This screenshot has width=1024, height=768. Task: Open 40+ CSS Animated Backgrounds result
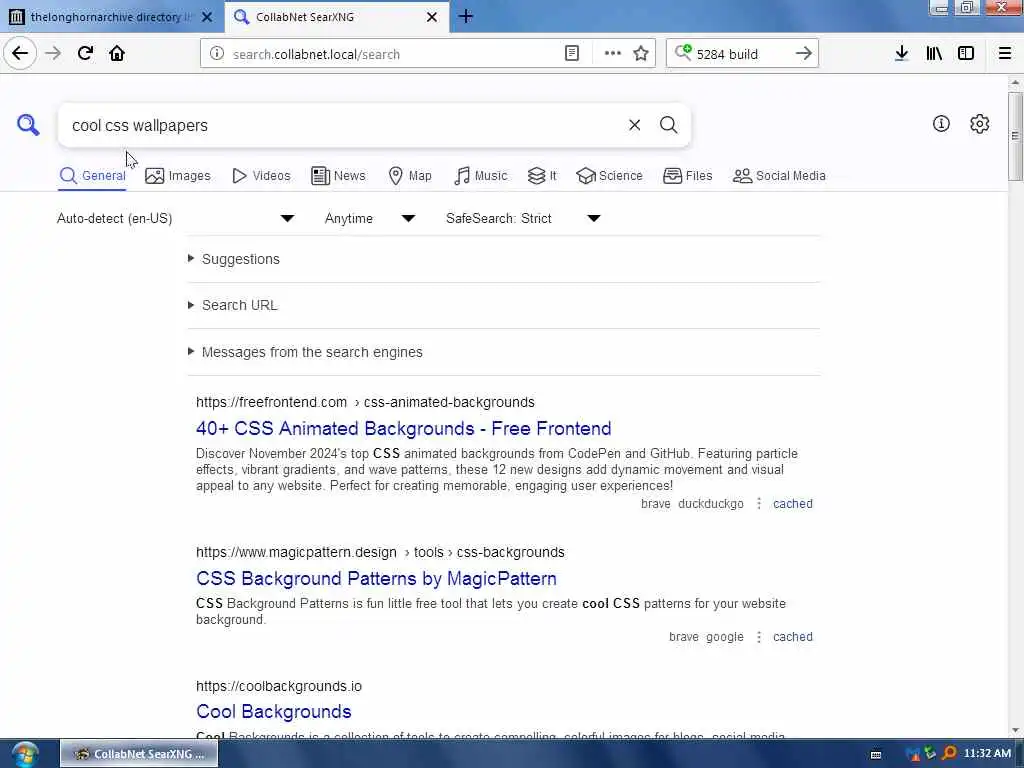tap(404, 428)
